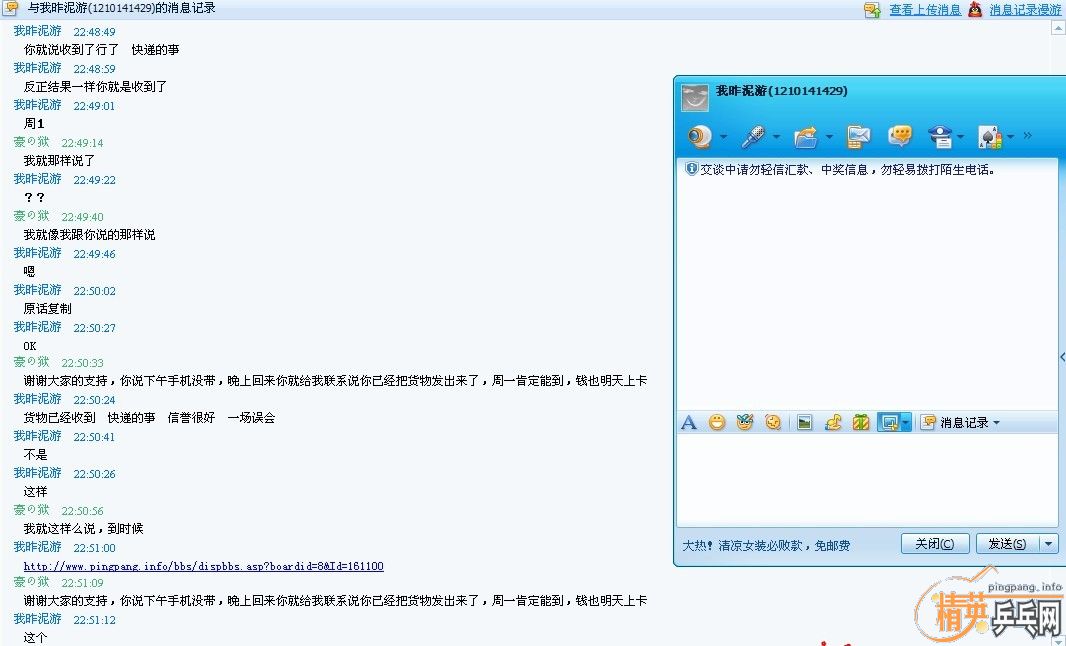The height and width of the screenshot is (646, 1066).
Task: Start a video call with webcam icon
Action: 699,137
